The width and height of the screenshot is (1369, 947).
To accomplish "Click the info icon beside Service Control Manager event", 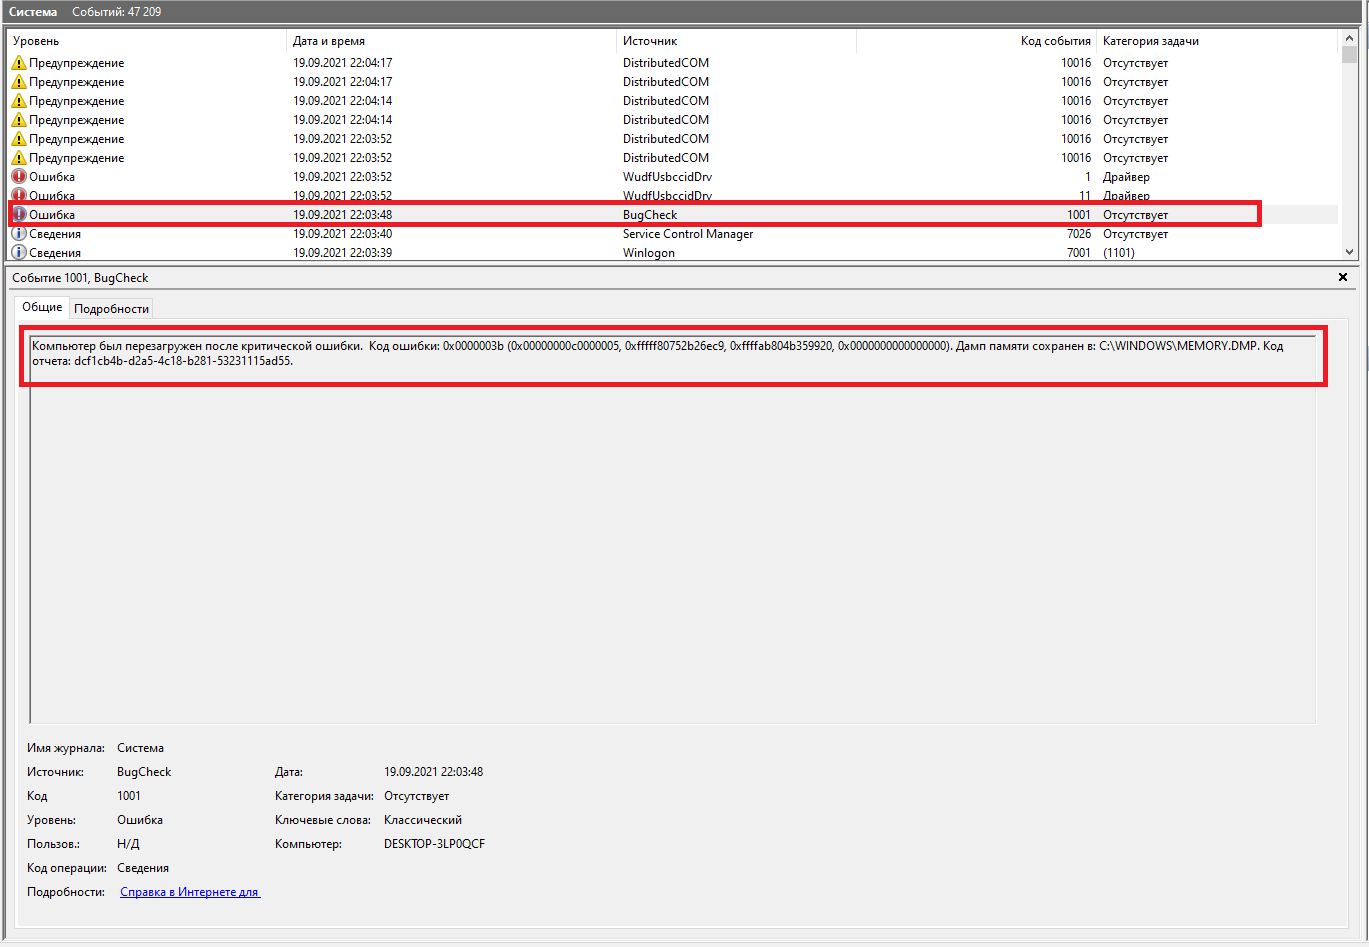I will tap(18, 234).
